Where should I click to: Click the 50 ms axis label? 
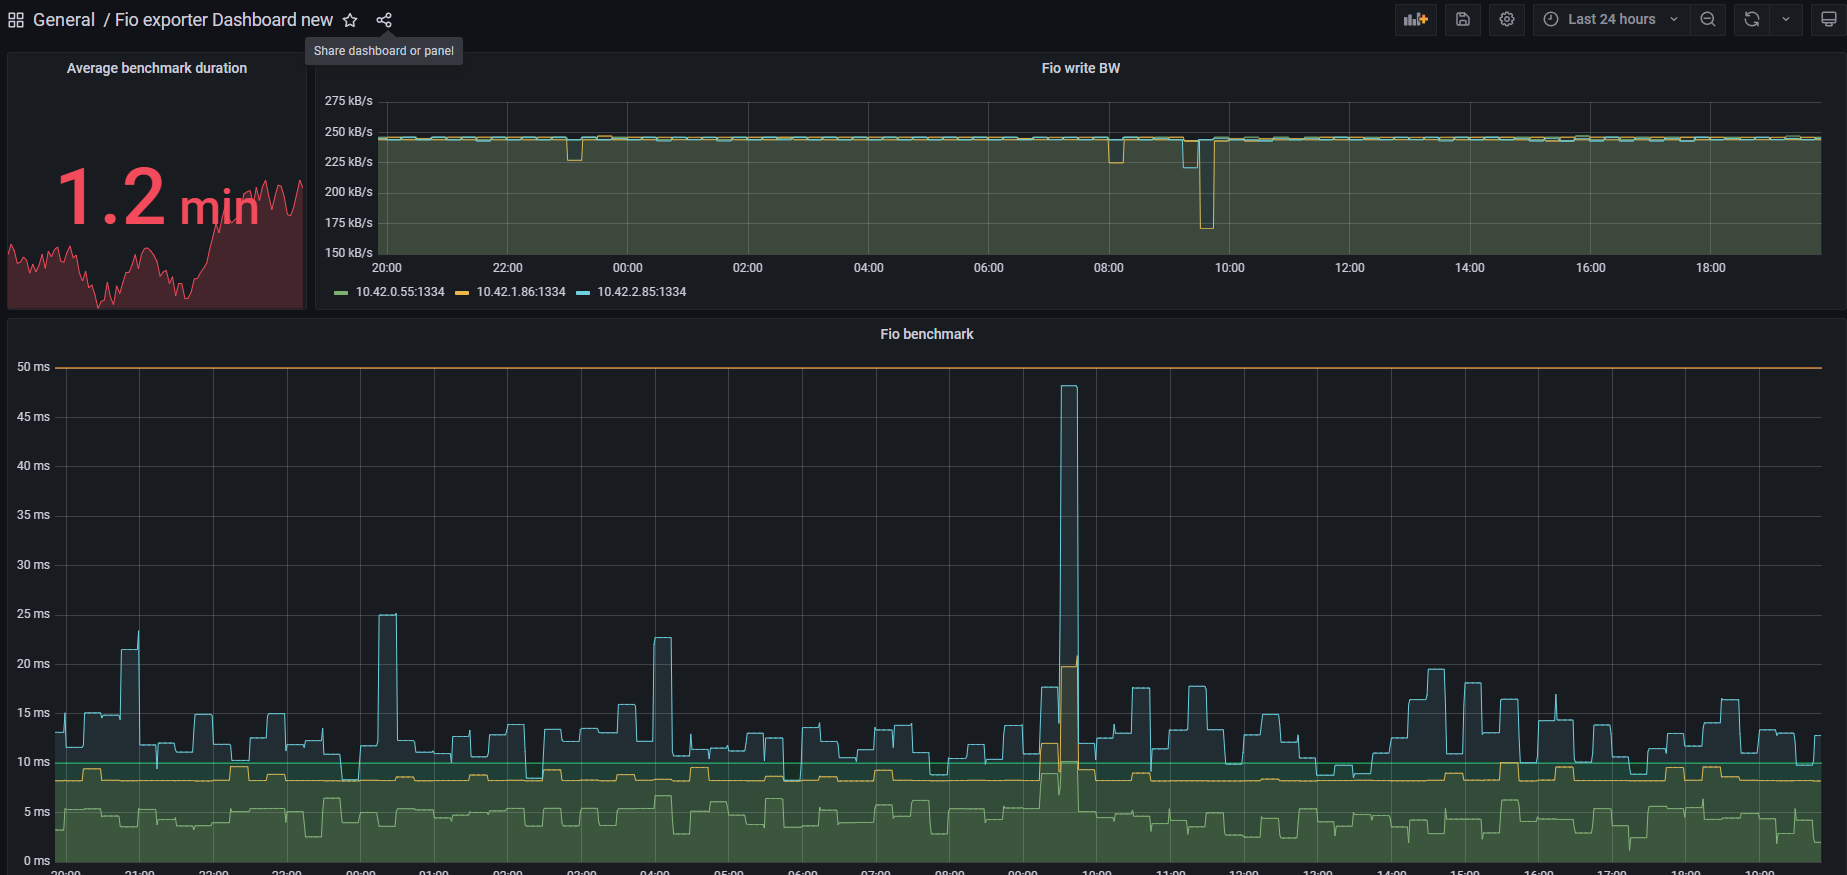(x=33, y=367)
